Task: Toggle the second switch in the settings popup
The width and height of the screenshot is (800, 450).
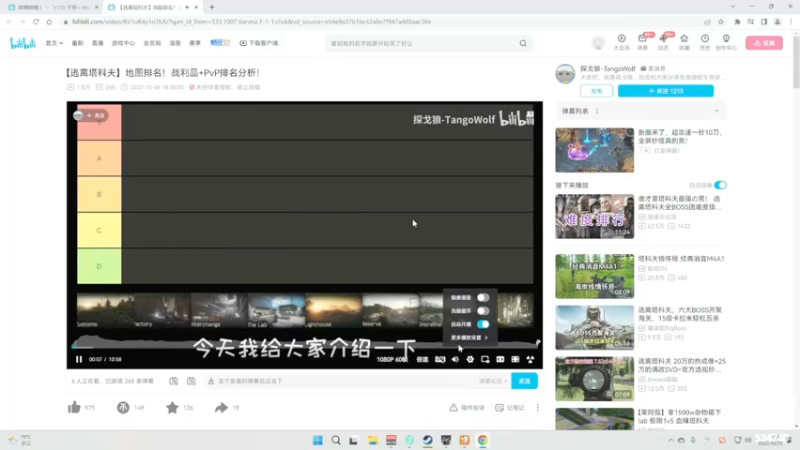Action: pos(483,311)
